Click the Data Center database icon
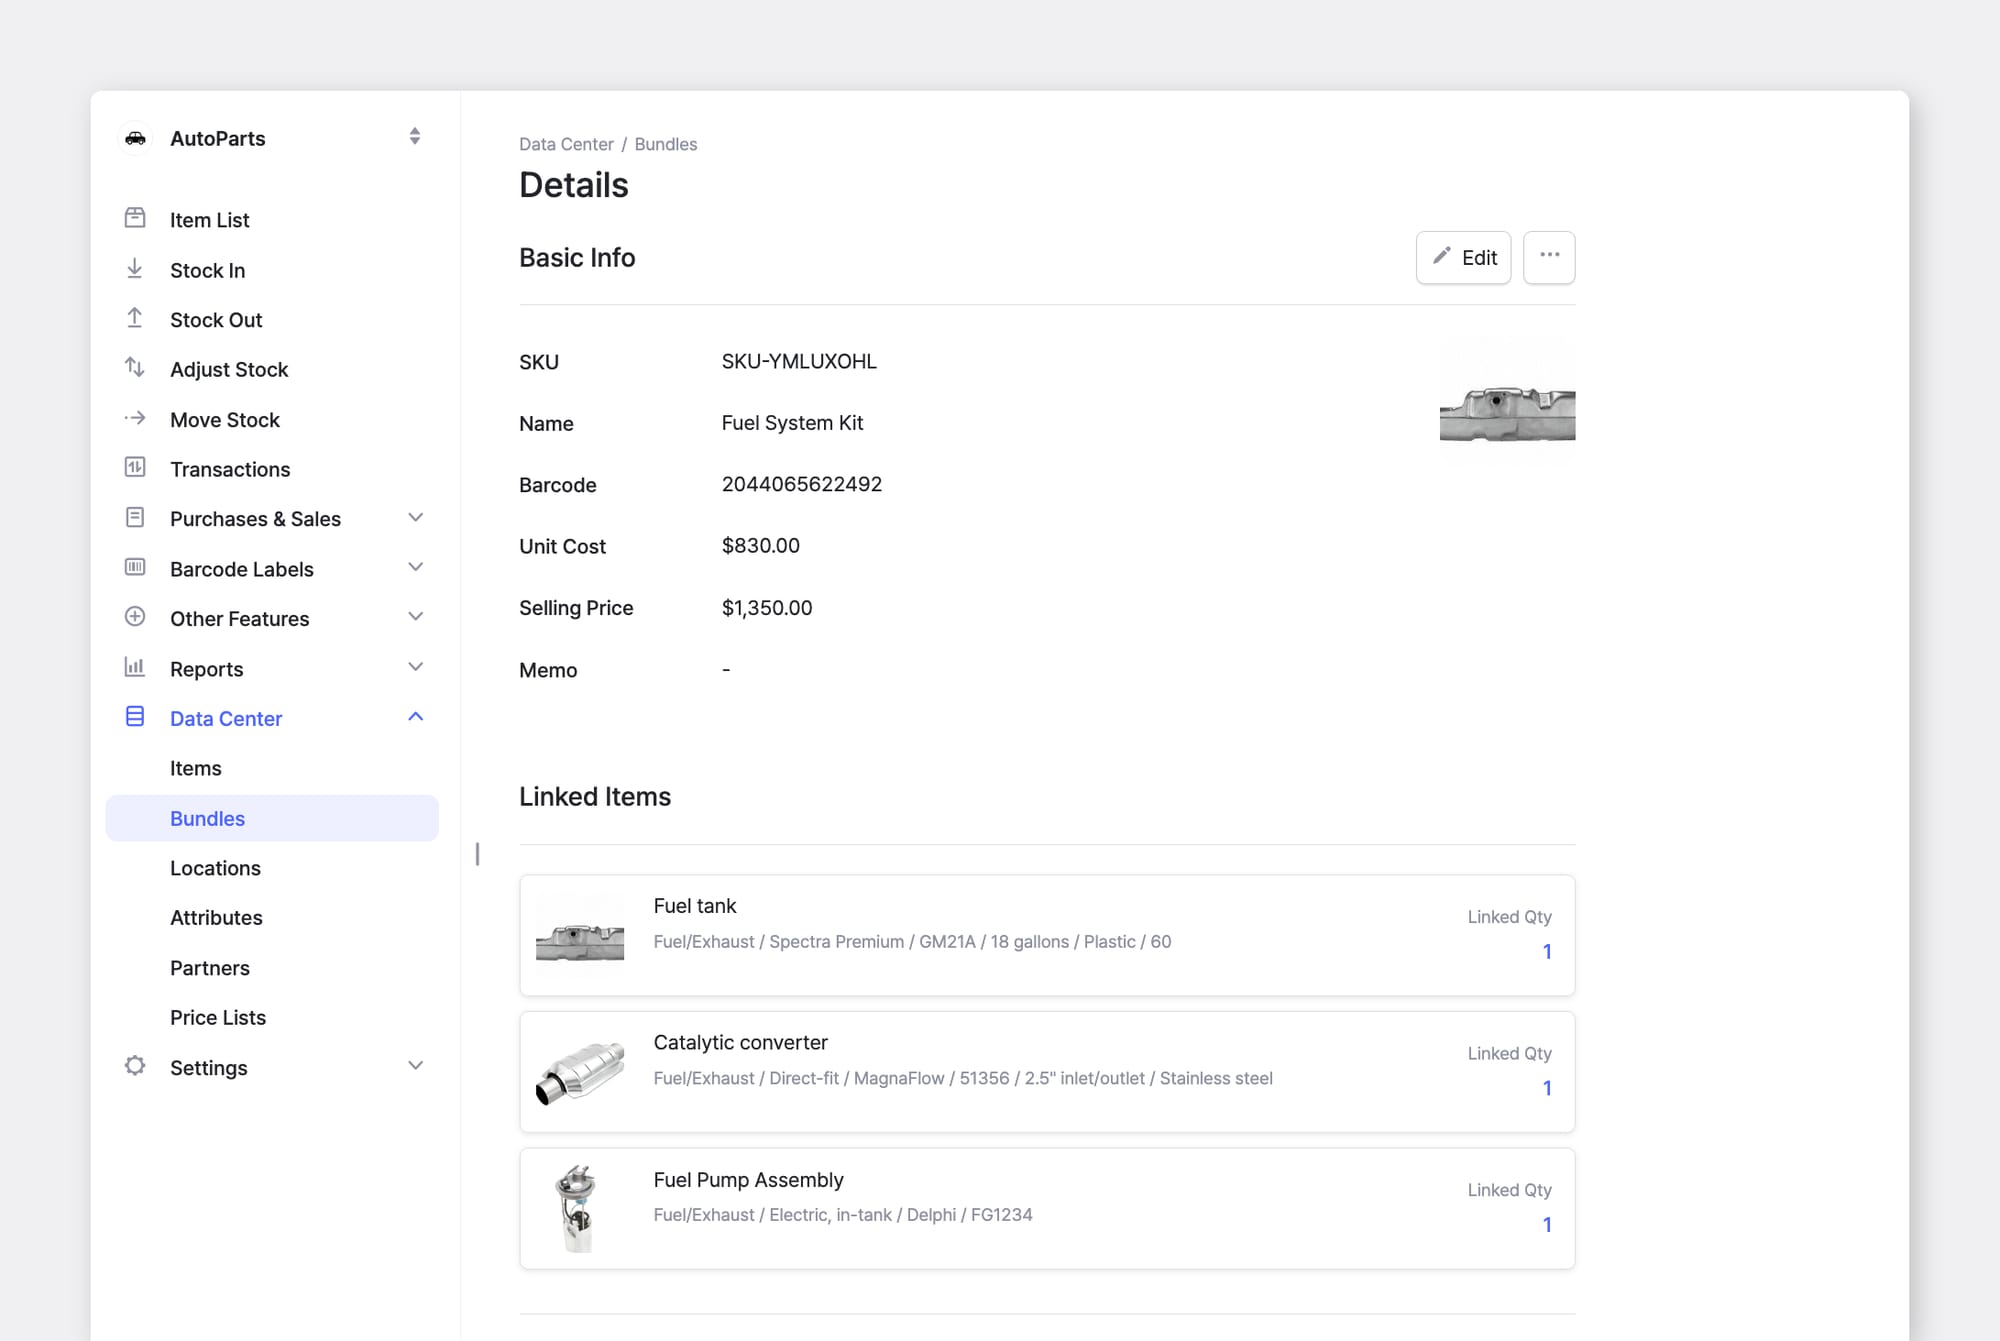 point(135,717)
